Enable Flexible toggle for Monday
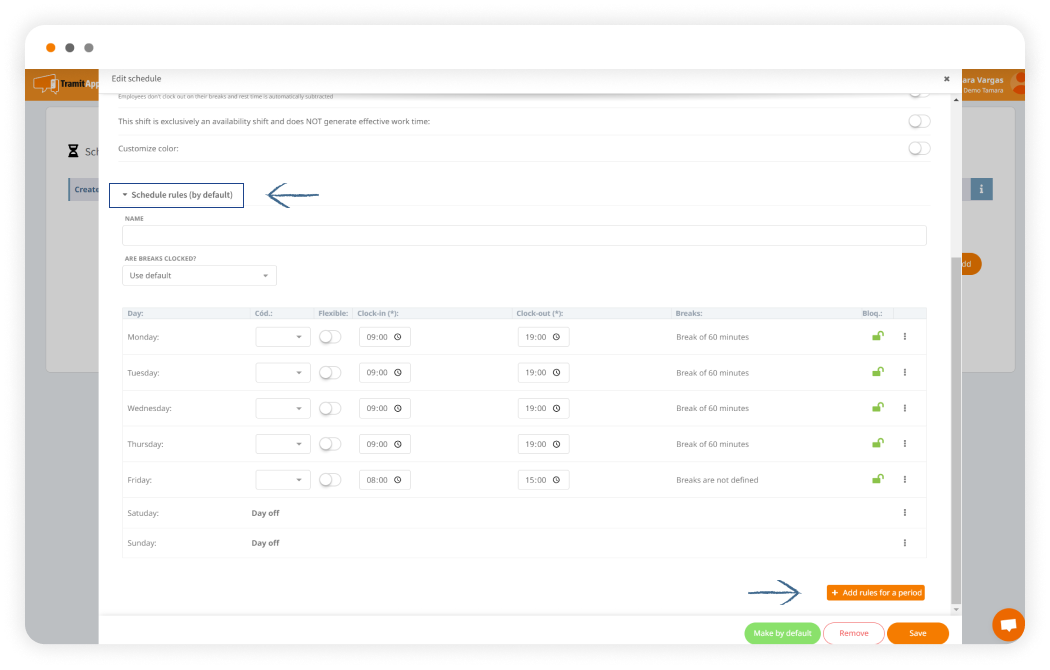This screenshot has height=670, width=1050. point(330,337)
